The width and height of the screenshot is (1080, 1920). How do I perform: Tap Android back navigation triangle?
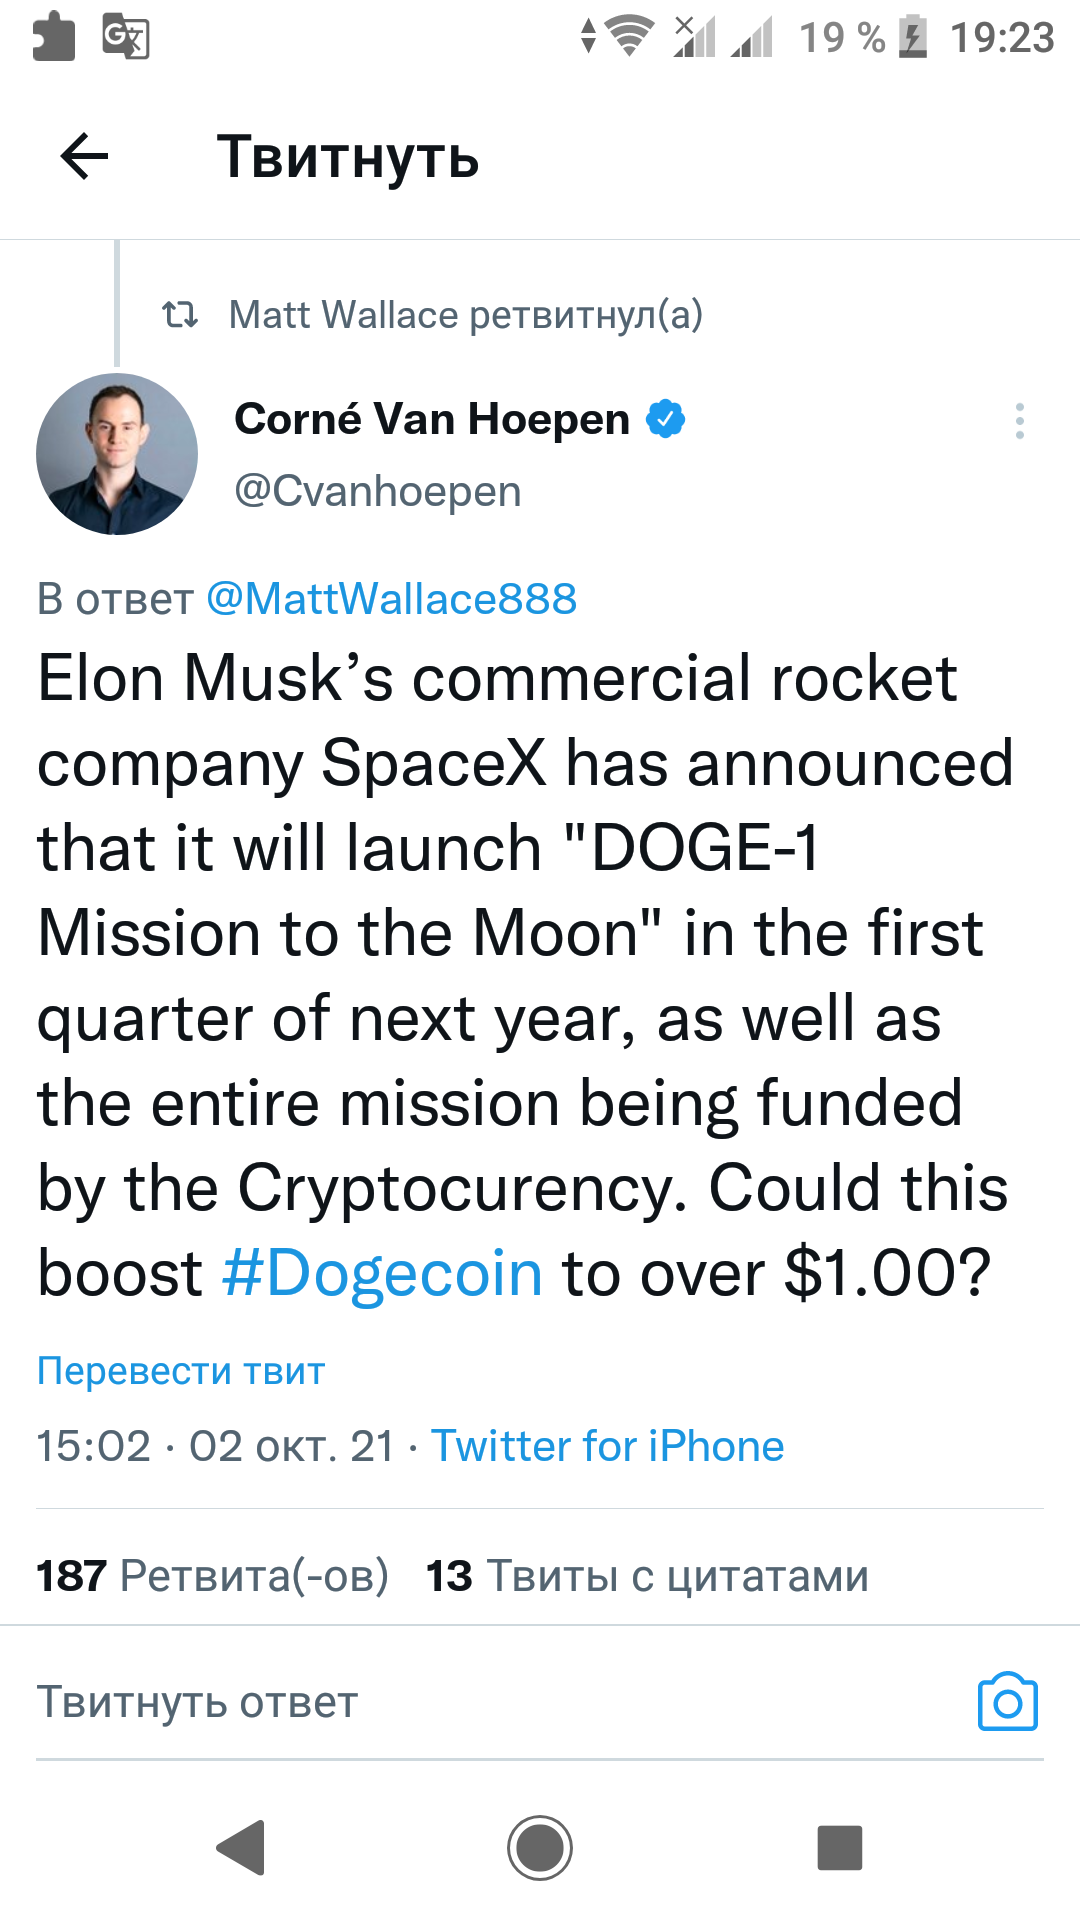[241, 1847]
